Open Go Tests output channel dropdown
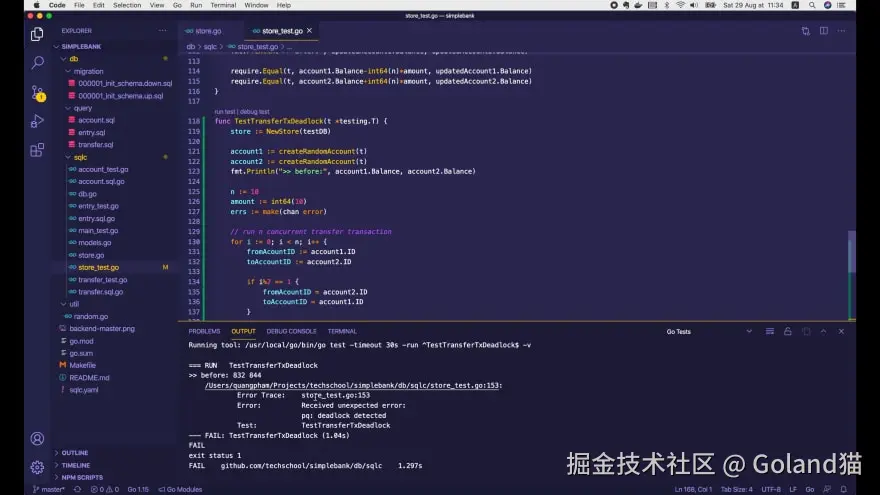Screen dimensions: 880x495 pos(709,332)
